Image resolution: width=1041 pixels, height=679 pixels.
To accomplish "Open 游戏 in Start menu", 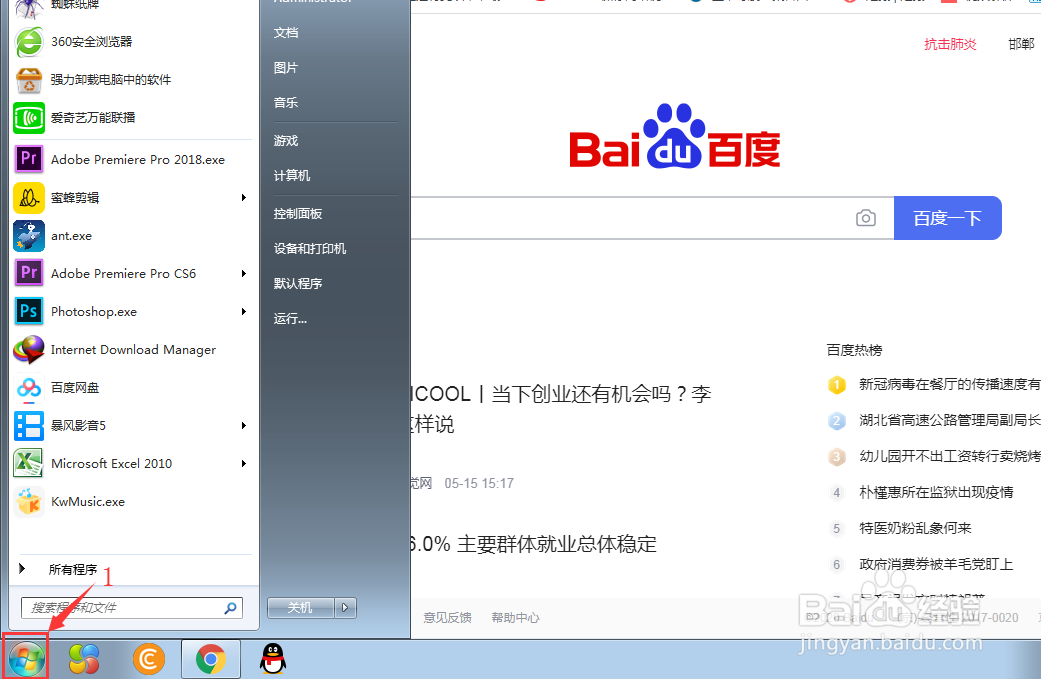I will coord(286,141).
